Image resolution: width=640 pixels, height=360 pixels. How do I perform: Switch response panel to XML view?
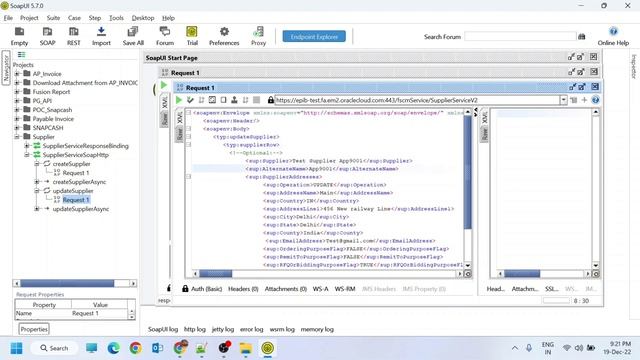(484, 118)
